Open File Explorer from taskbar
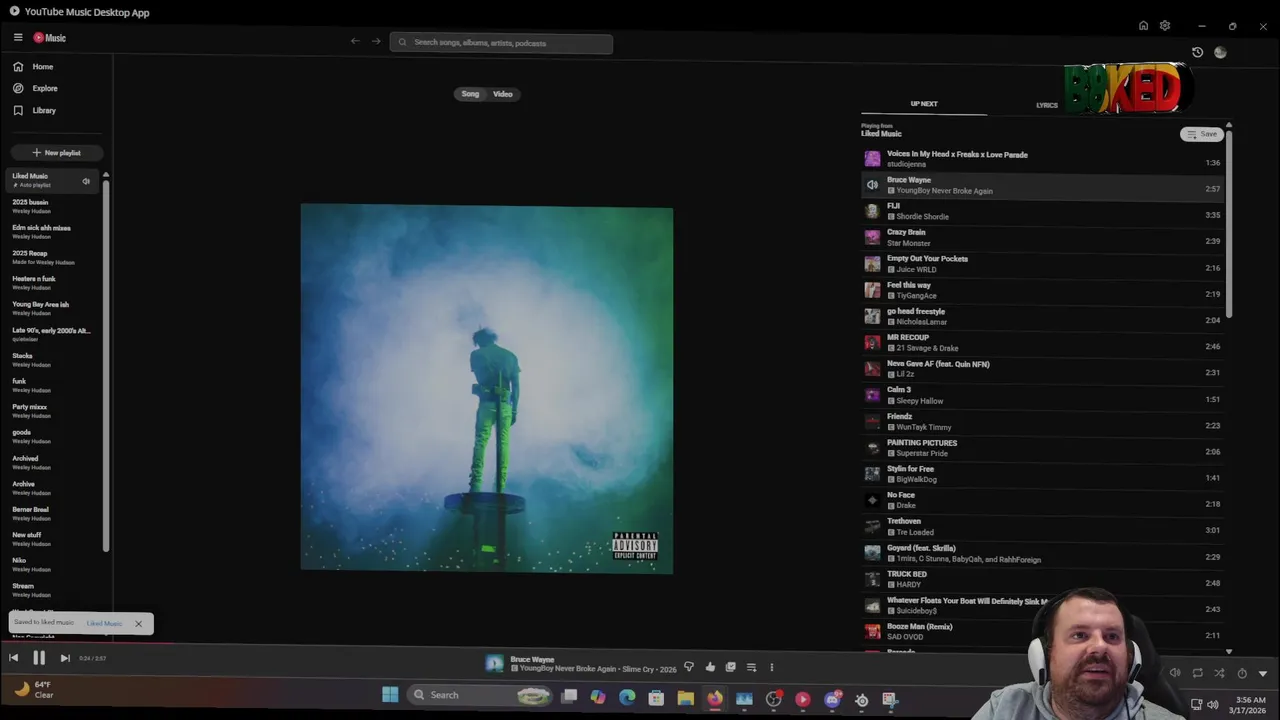This screenshot has width=1280, height=720. tap(685, 698)
